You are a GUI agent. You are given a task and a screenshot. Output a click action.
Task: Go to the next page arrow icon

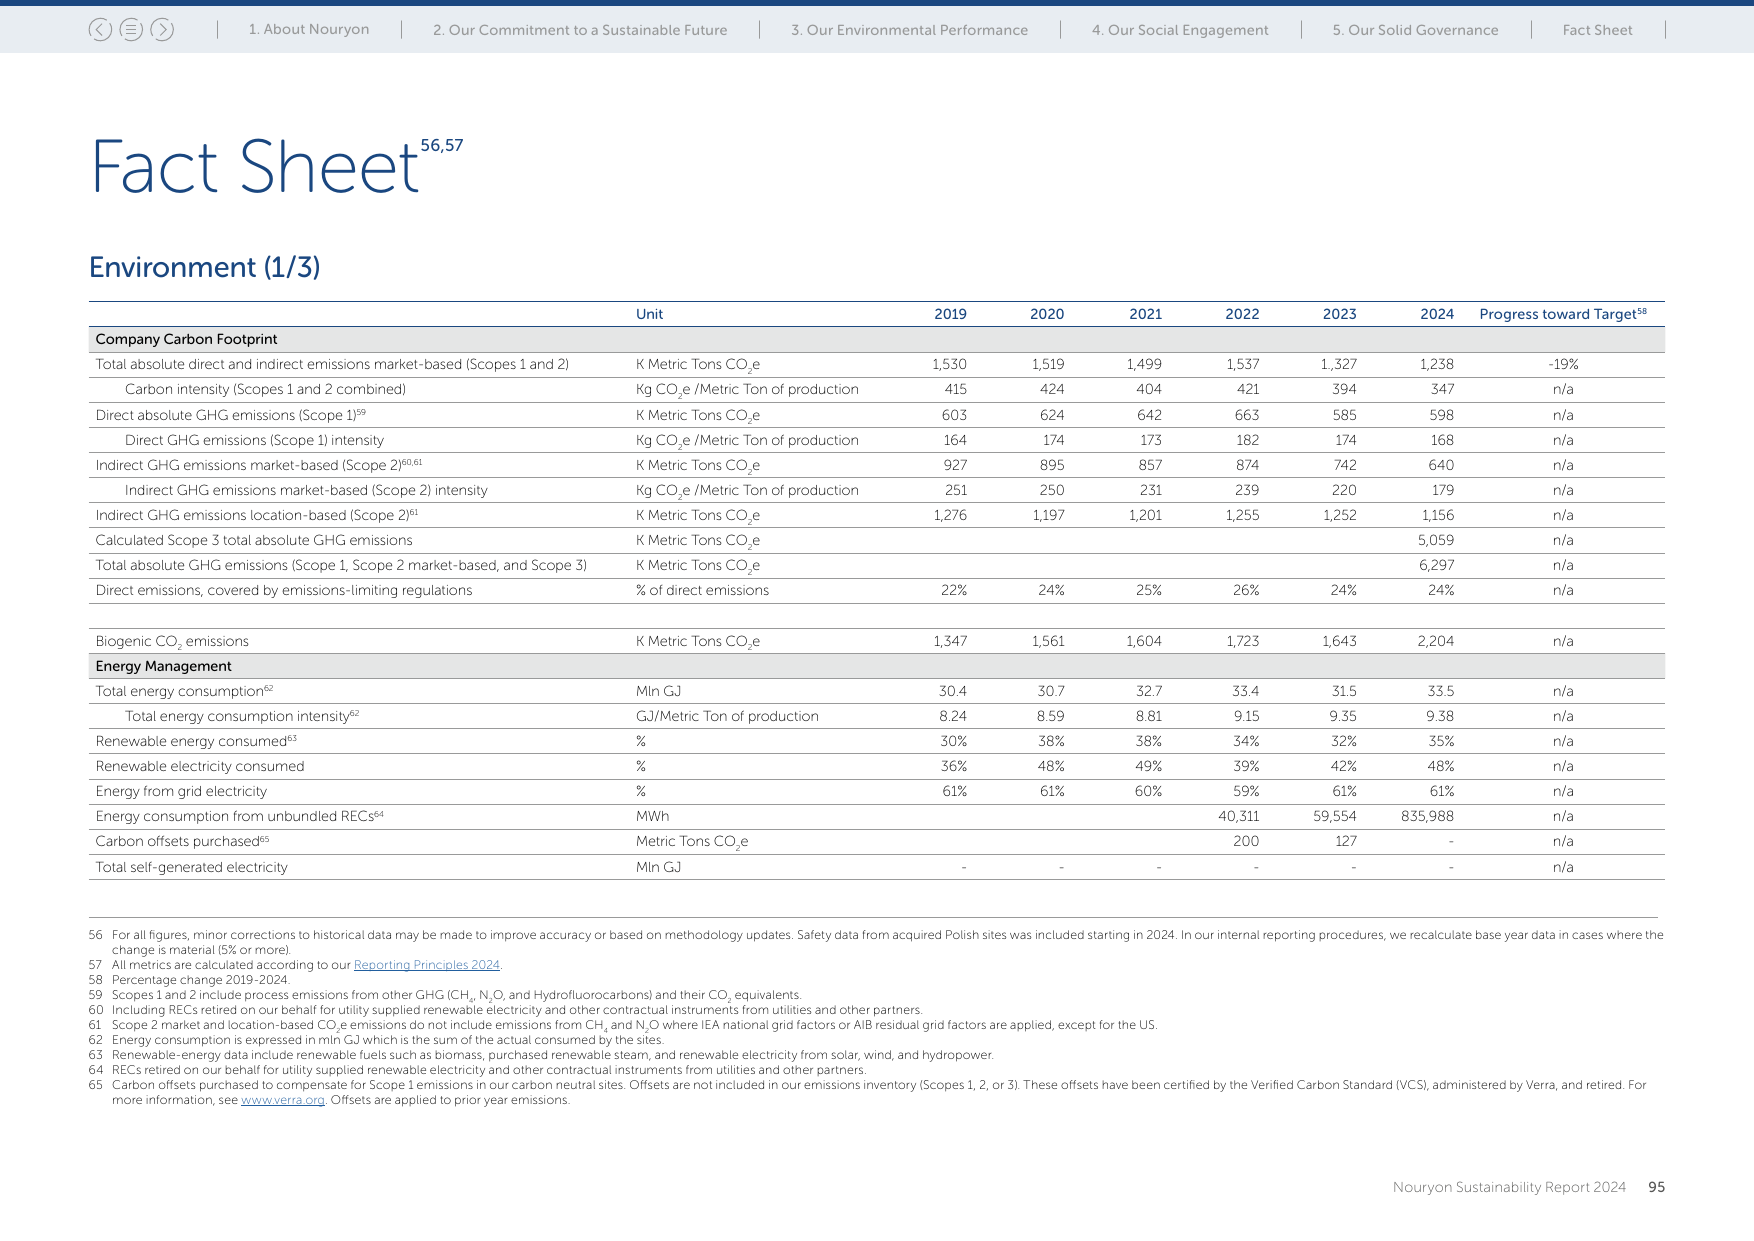[x=162, y=30]
